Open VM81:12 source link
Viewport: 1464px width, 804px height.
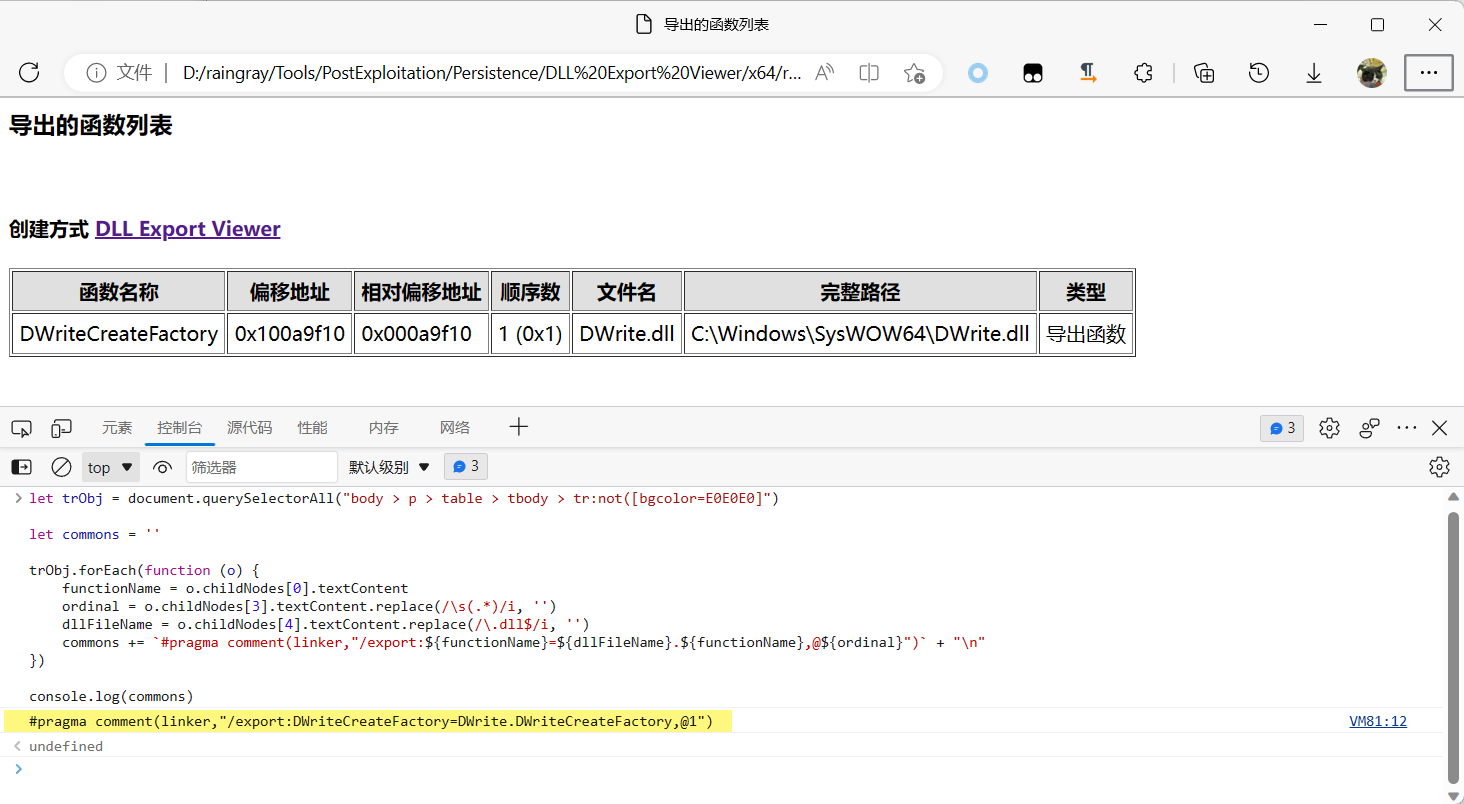pos(1378,721)
